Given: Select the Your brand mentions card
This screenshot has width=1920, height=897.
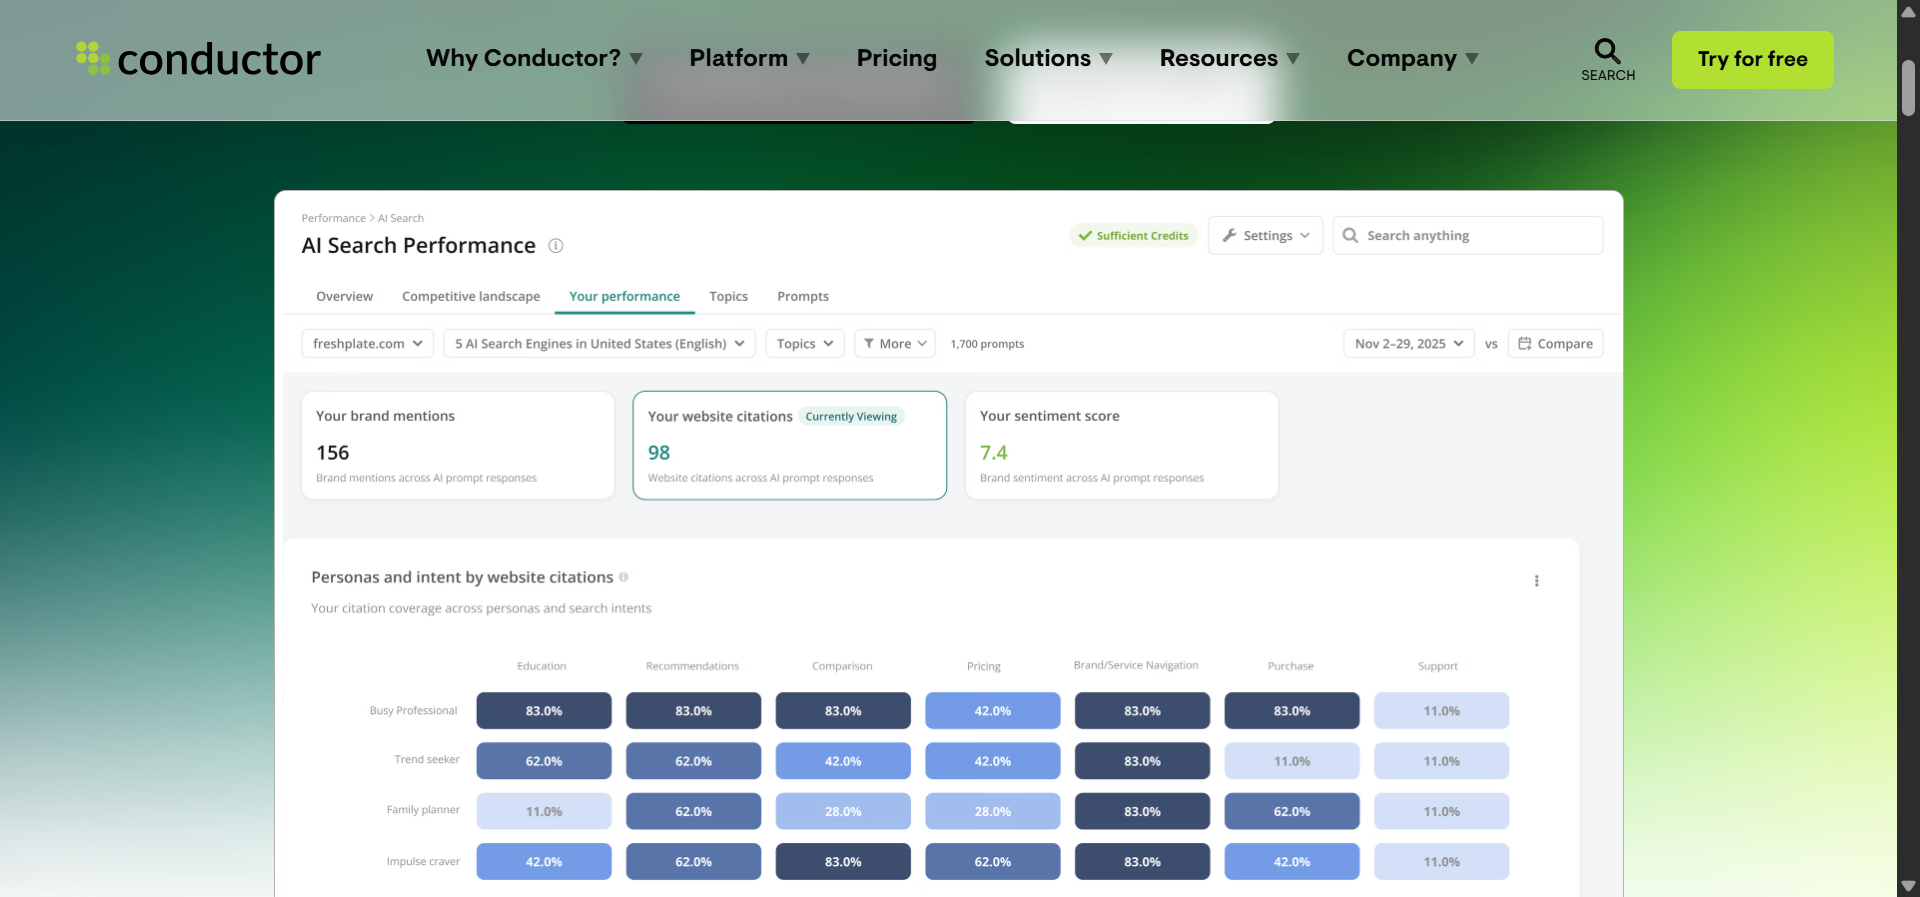Looking at the screenshot, I should (x=458, y=445).
